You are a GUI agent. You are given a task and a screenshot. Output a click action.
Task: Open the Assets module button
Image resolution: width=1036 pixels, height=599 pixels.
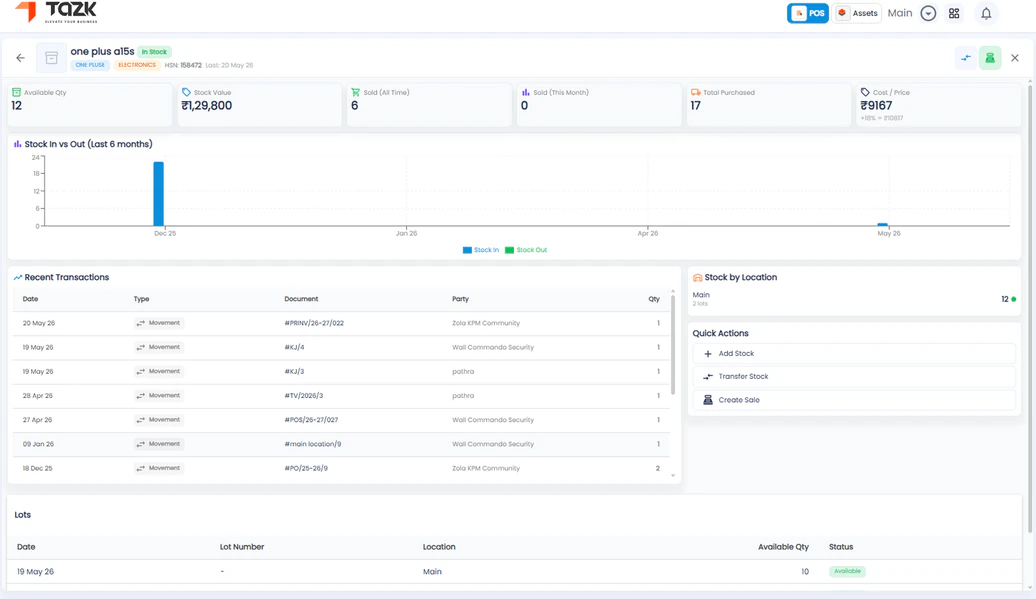[857, 13]
